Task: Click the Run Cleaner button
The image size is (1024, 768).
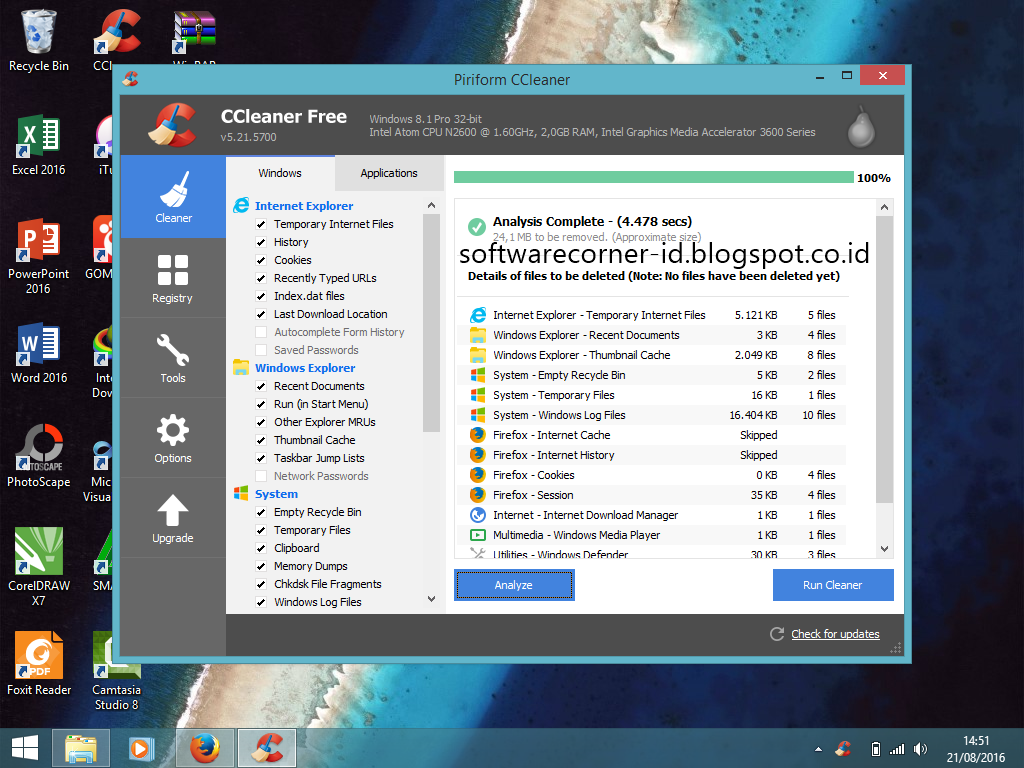Action: [x=833, y=585]
